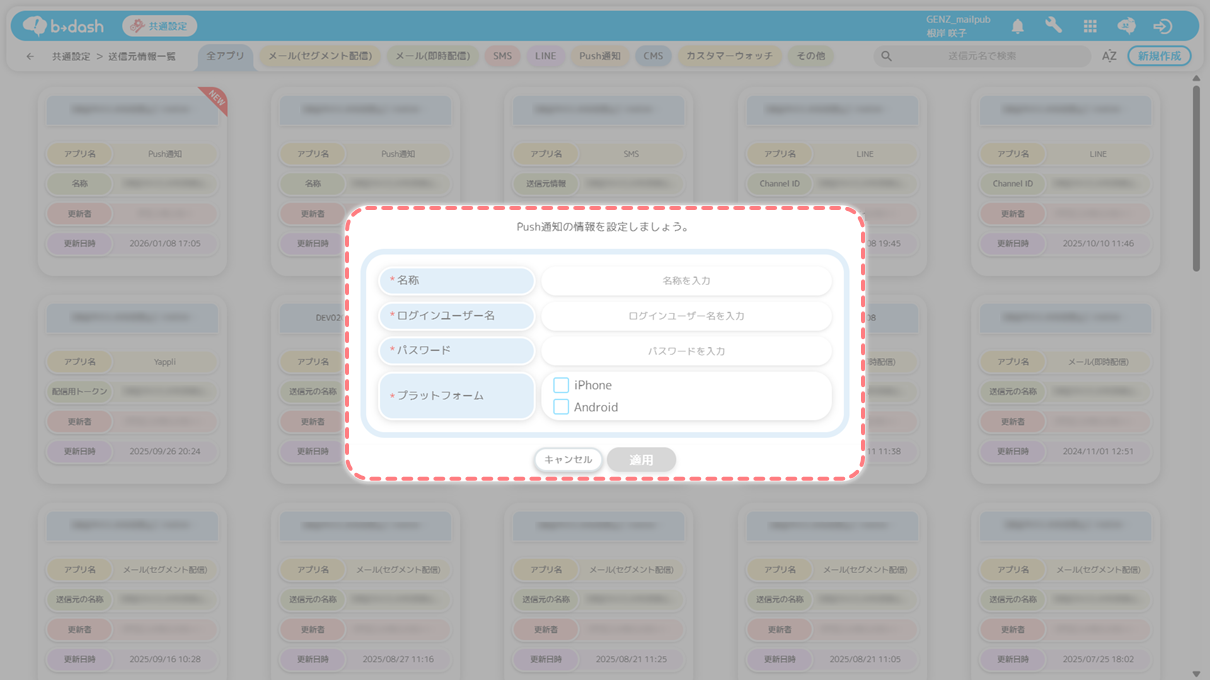Click the logout arrow icon
1210x680 pixels.
(1162, 26)
